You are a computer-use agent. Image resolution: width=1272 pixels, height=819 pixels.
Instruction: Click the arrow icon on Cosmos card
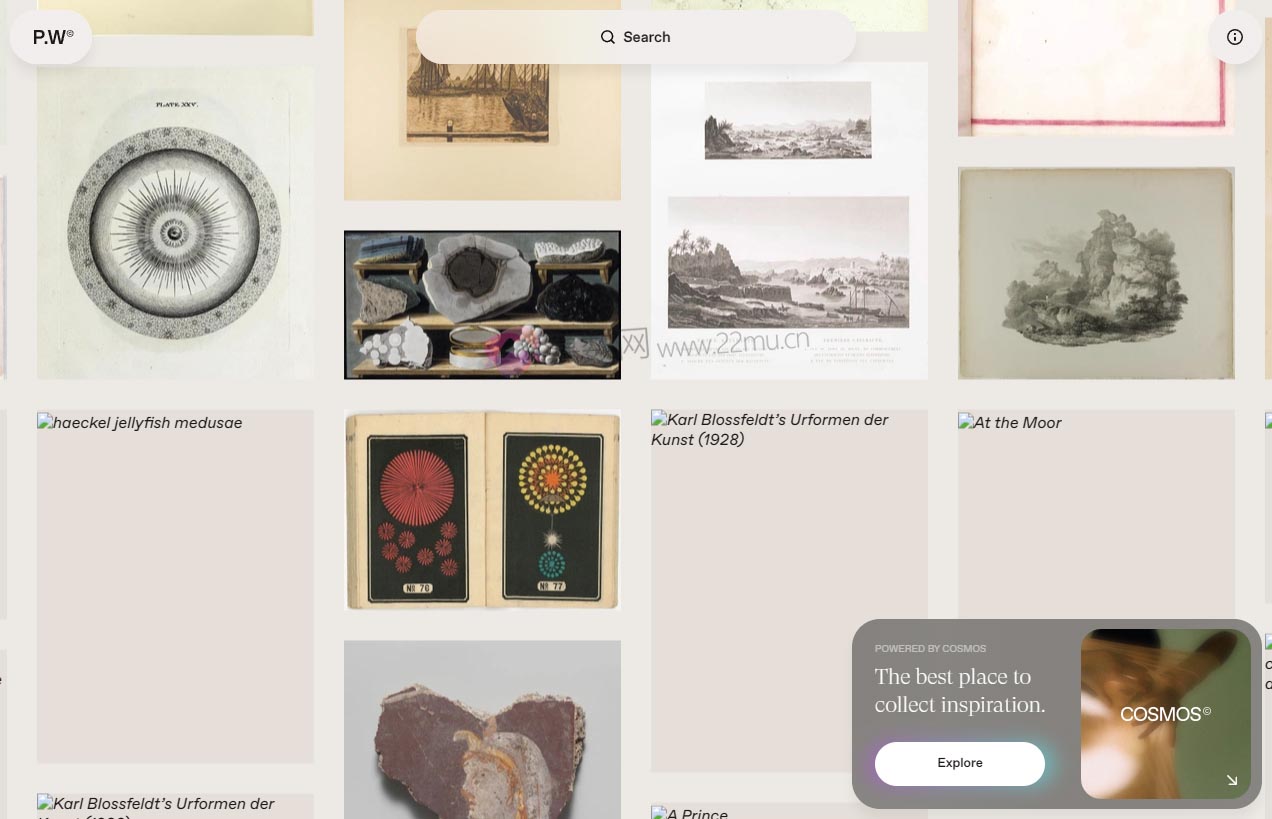click(x=1232, y=780)
